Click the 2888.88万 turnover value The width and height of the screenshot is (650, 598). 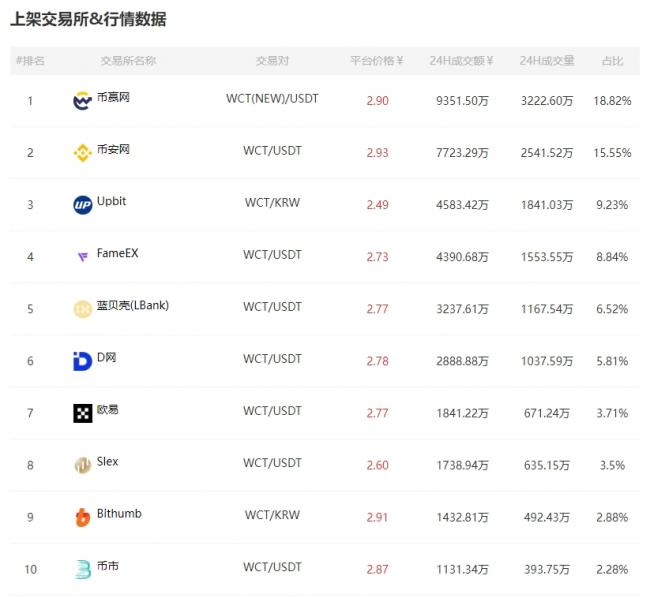[462, 361]
